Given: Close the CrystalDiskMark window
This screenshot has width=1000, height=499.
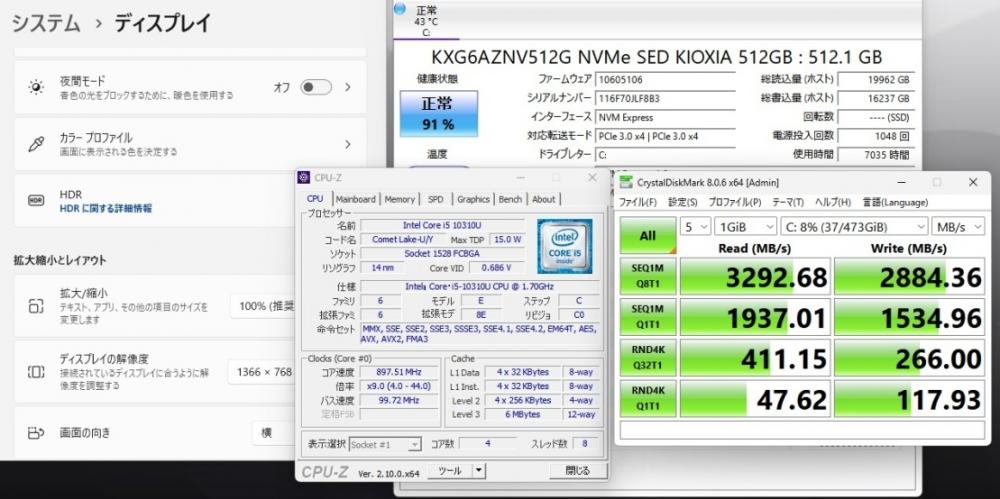Looking at the screenshot, I should [973, 182].
